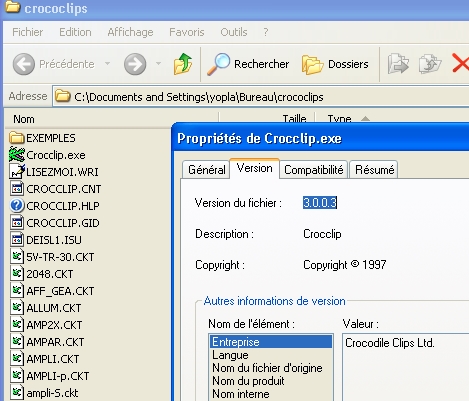Go up one folder level
This screenshot has width=469, height=401.
tap(183, 64)
